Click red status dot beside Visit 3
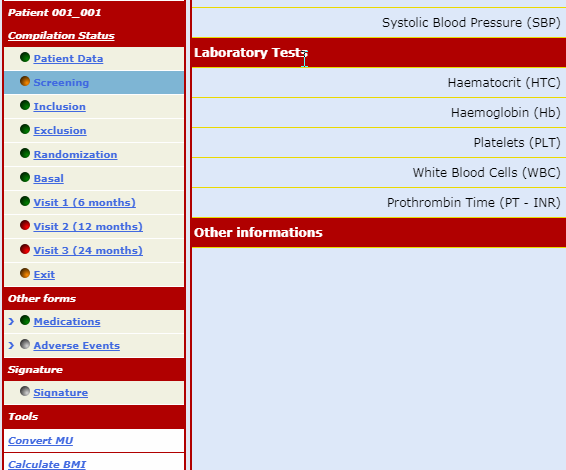The image size is (566, 470). (25, 249)
